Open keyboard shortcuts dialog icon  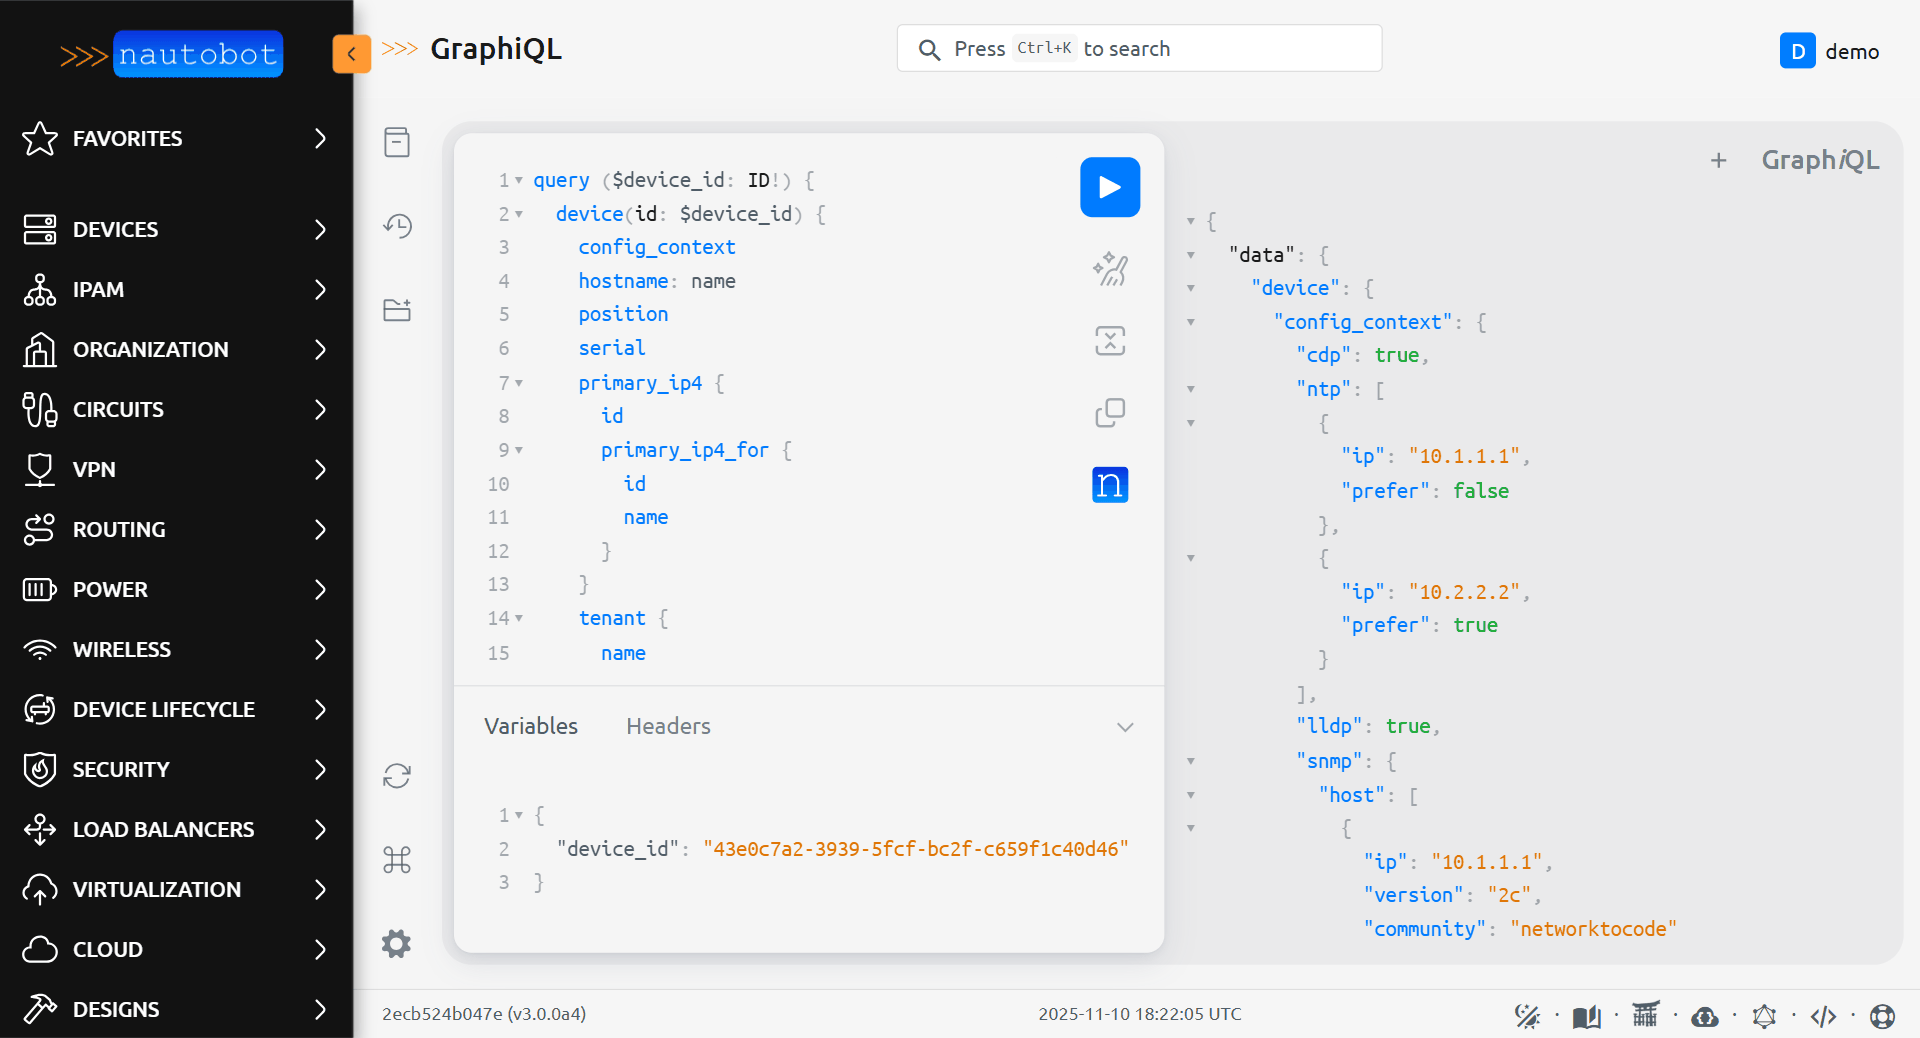coord(397,860)
